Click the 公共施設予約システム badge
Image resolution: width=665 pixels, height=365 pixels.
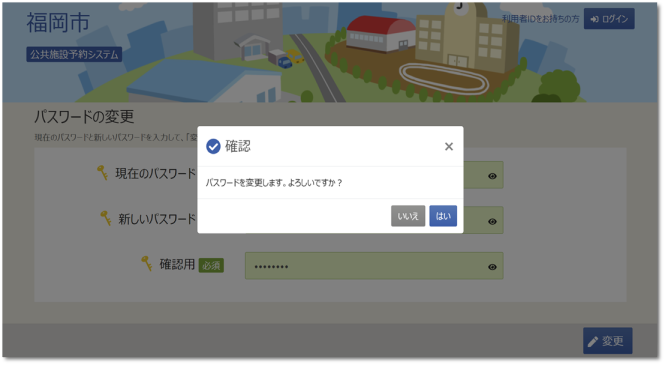pyautogui.click(x=74, y=54)
